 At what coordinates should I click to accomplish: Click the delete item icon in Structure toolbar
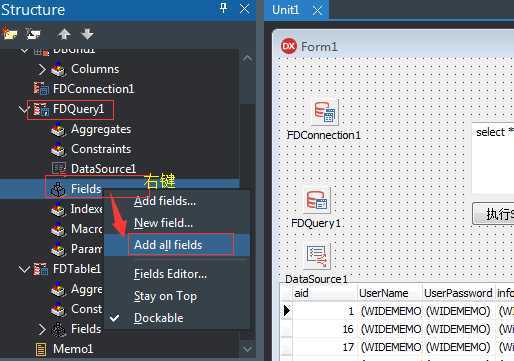[x=33, y=34]
